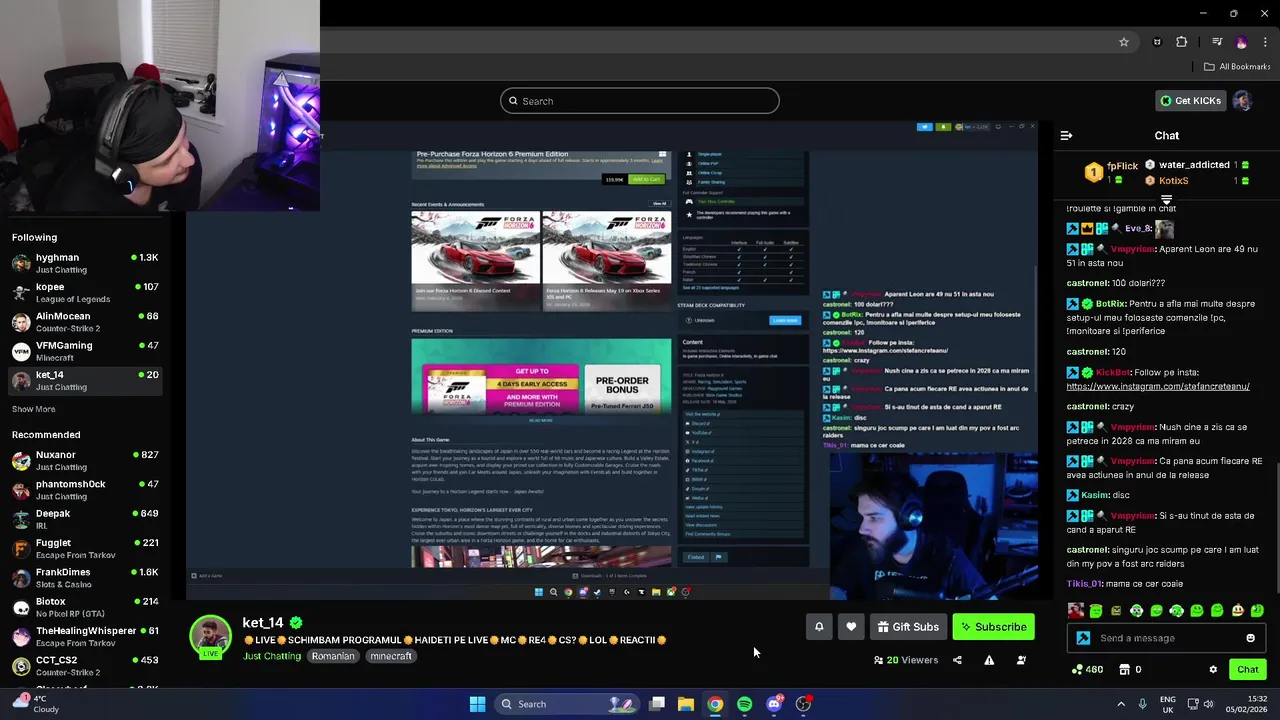Click the green Subscribe button

click(x=993, y=627)
